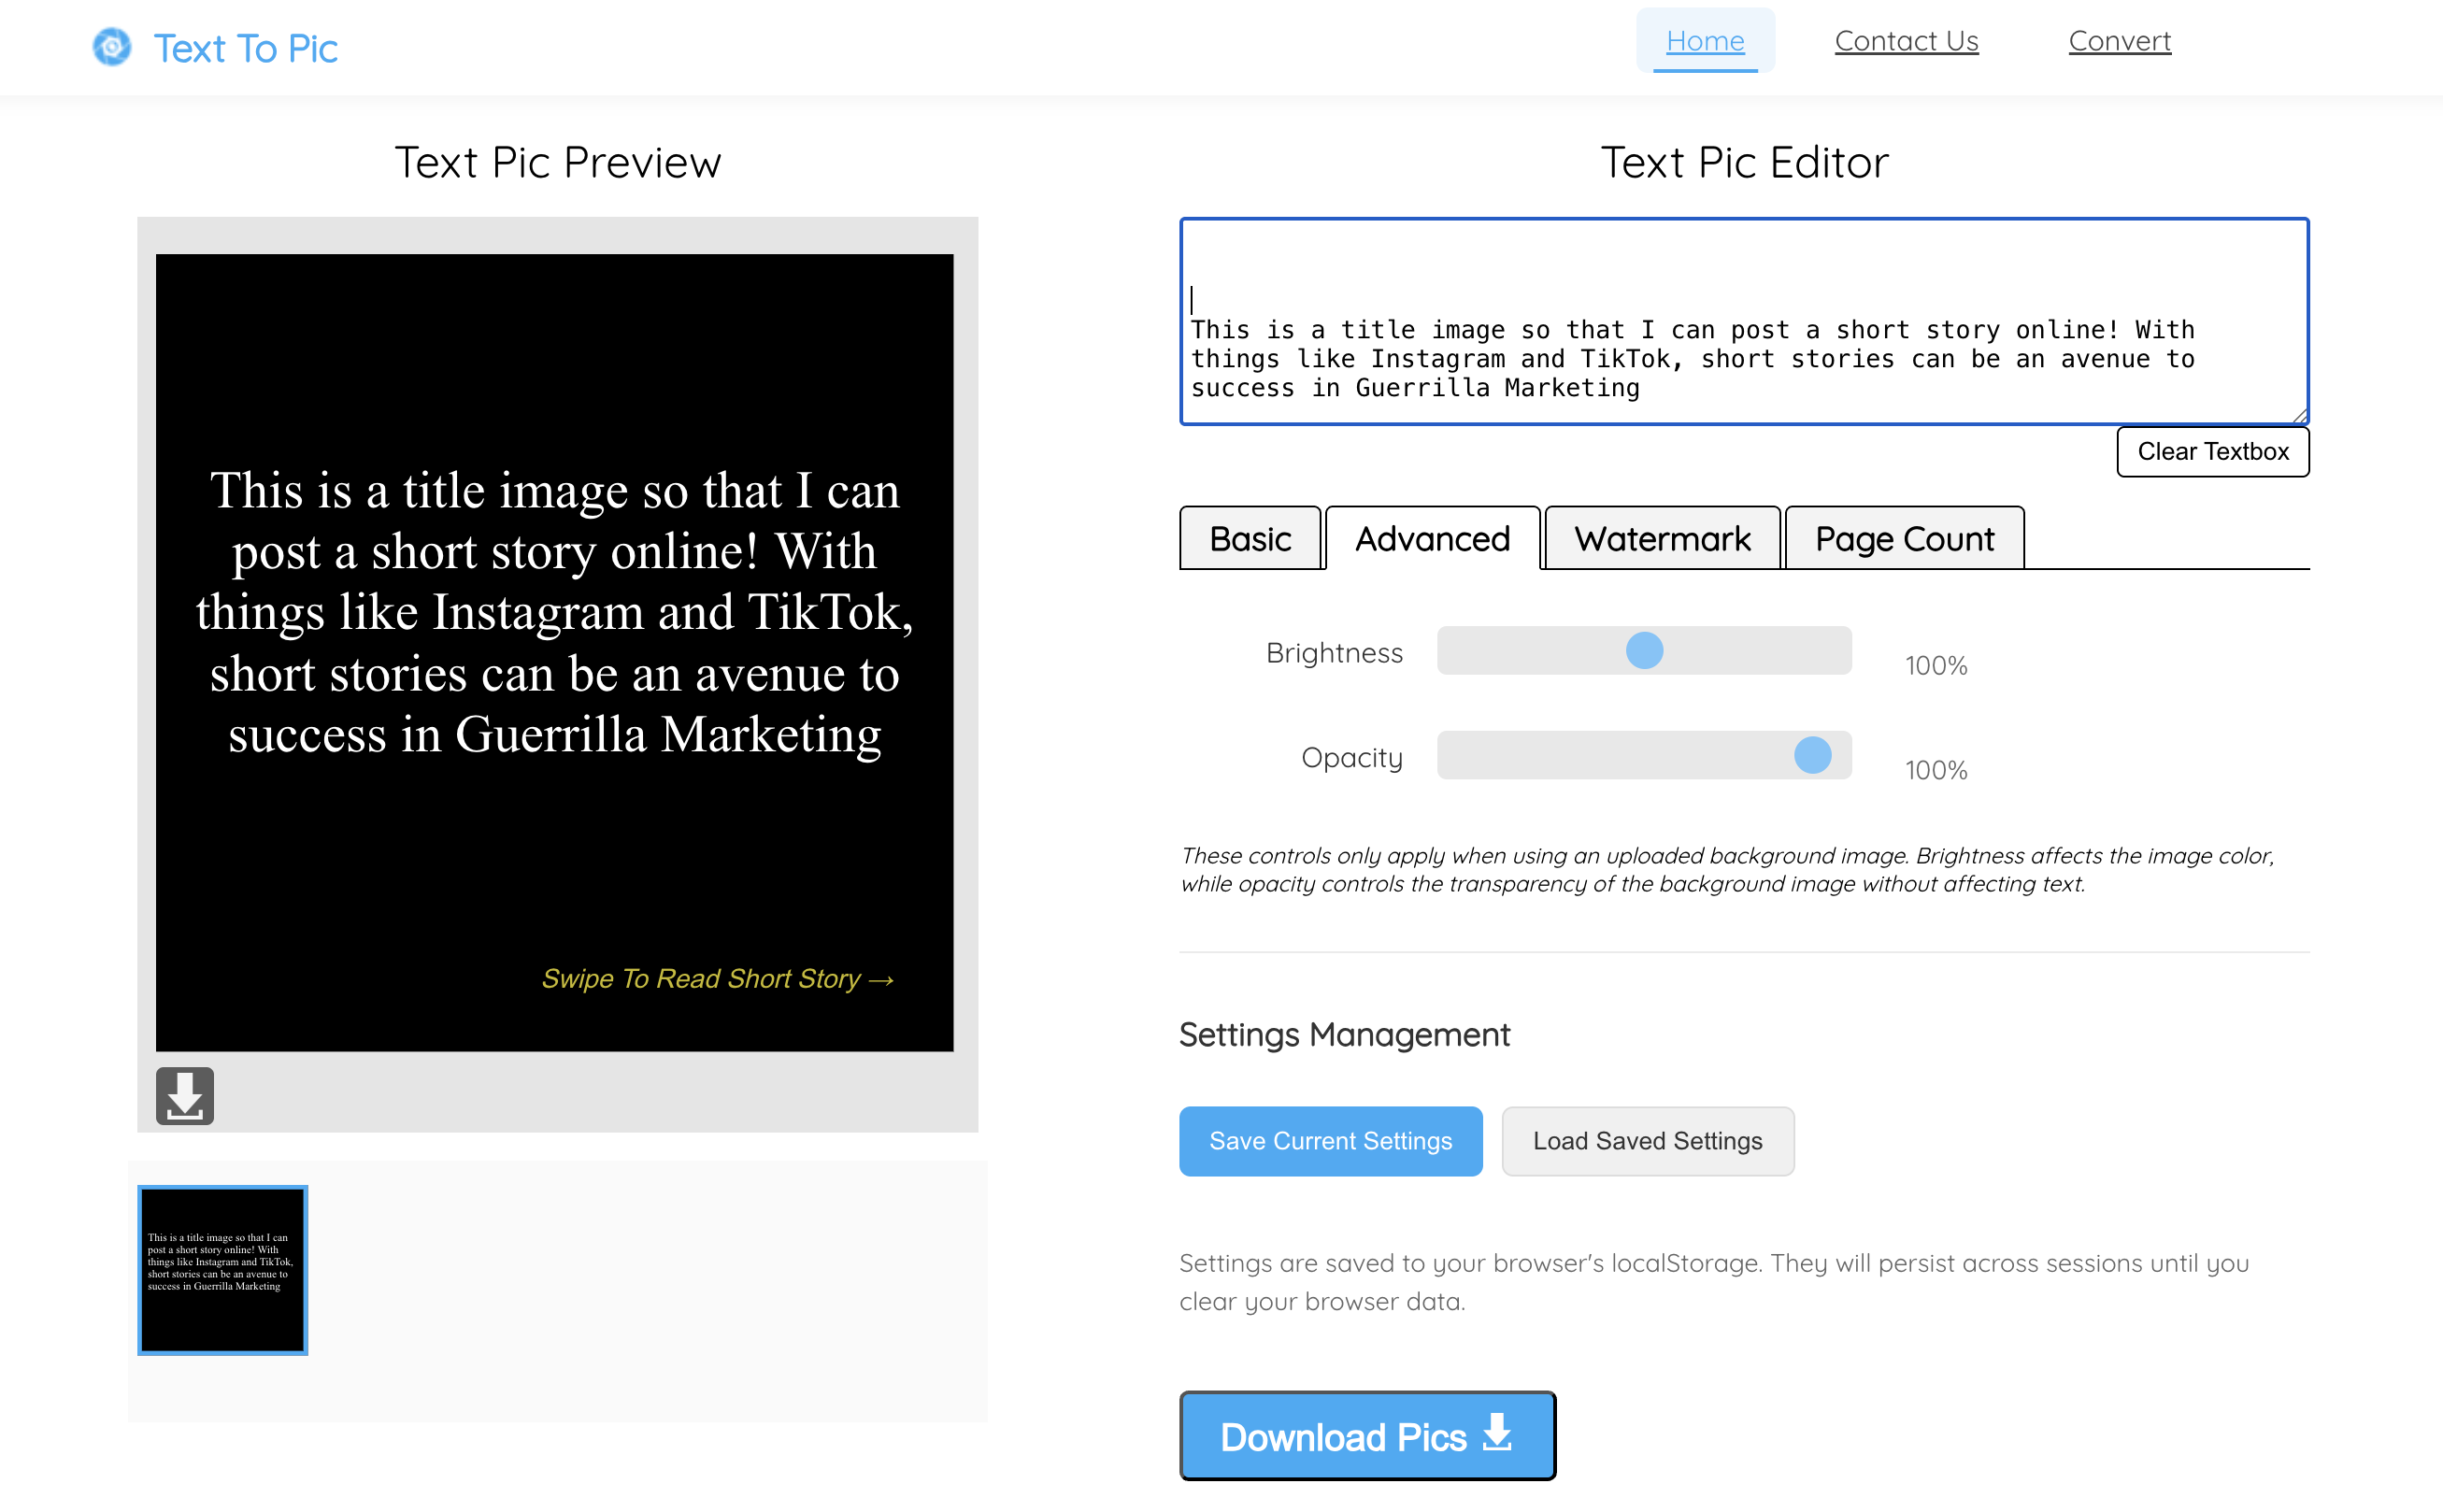The width and height of the screenshot is (2443, 1512).
Task: Switch to the Basic tab
Action: coord(1250,538)
